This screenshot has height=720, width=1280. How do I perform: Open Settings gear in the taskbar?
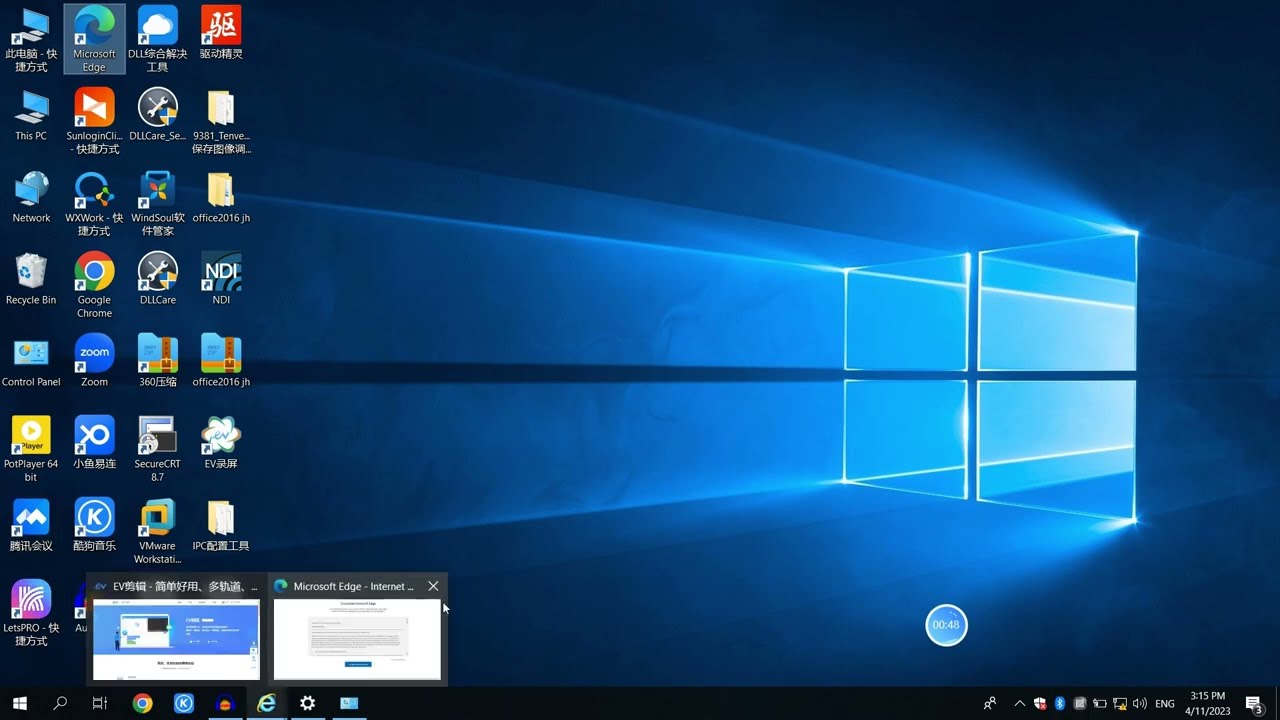[x=307, y=704]
